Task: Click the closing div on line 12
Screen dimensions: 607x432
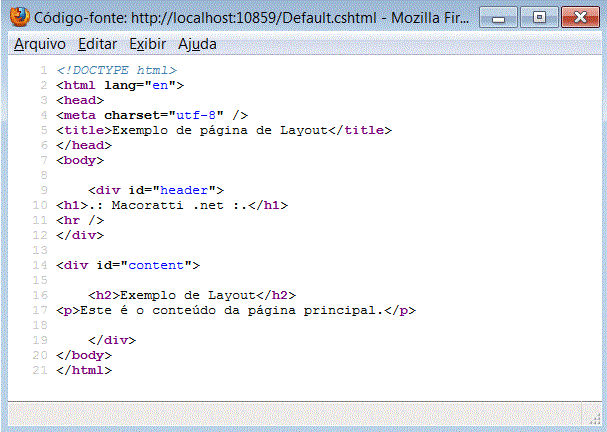Action: (80, 236)
